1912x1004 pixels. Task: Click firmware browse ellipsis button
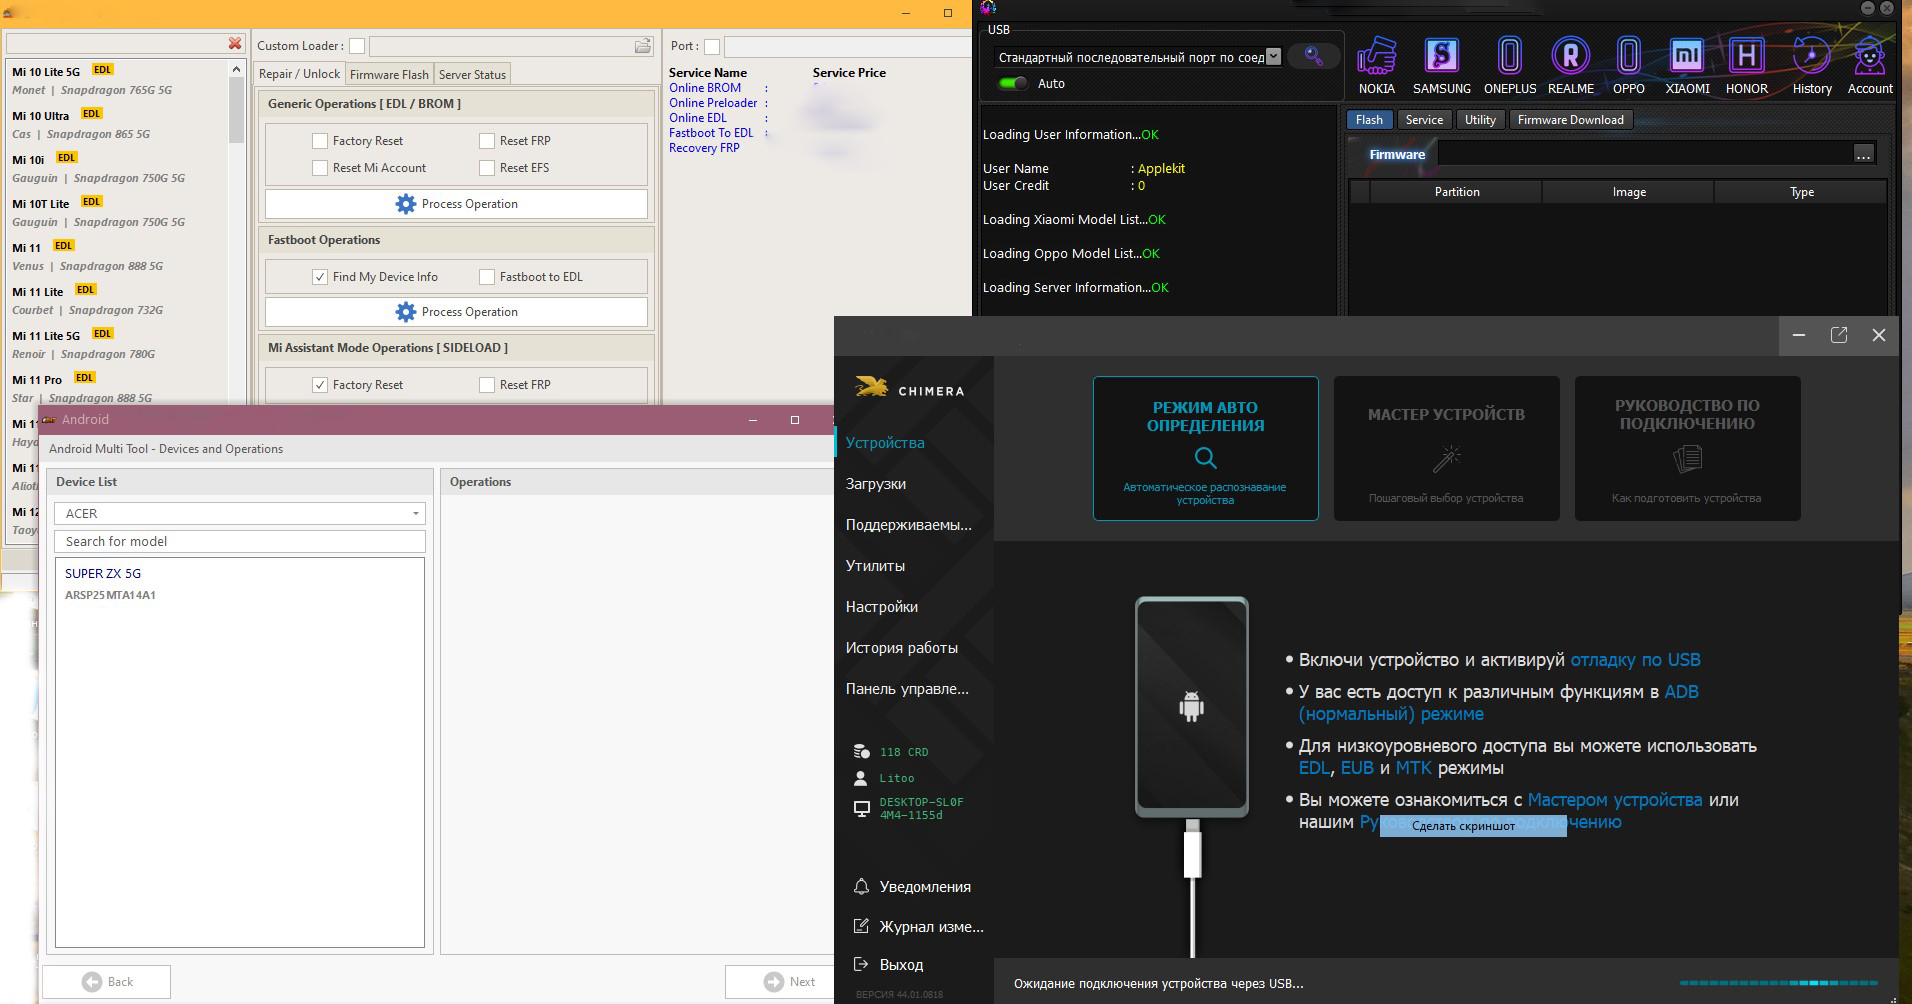(1863, 154)
